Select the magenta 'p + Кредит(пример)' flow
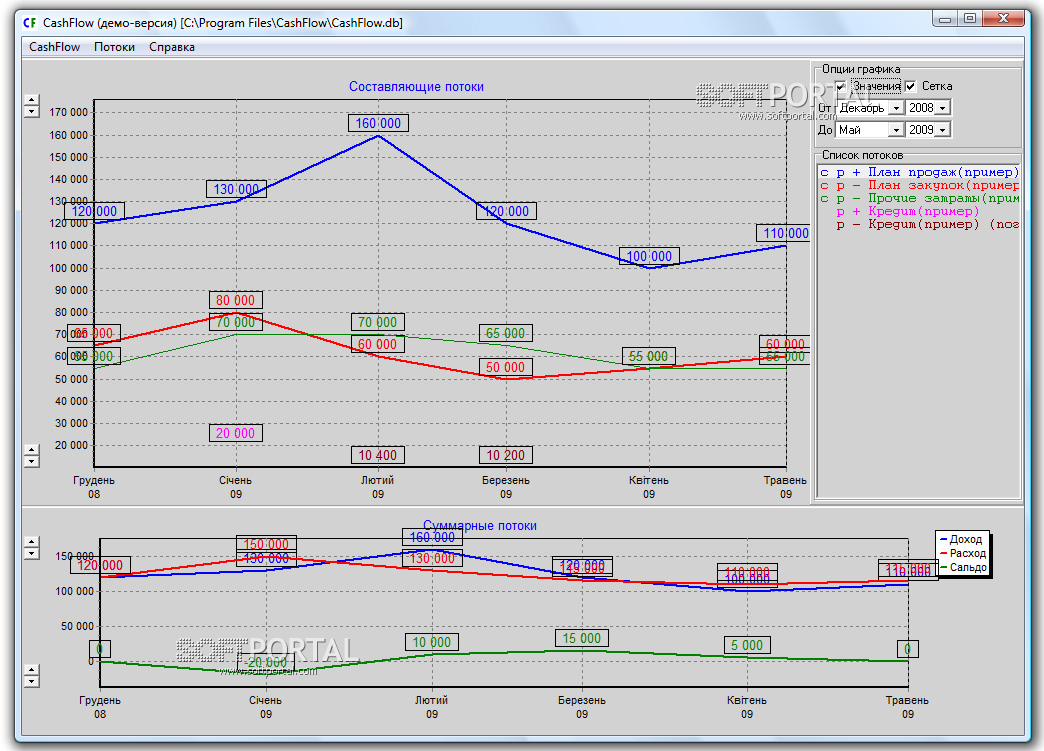Image resolution: width=1044 pixels, height=751 pixels. tap(907, 211)
